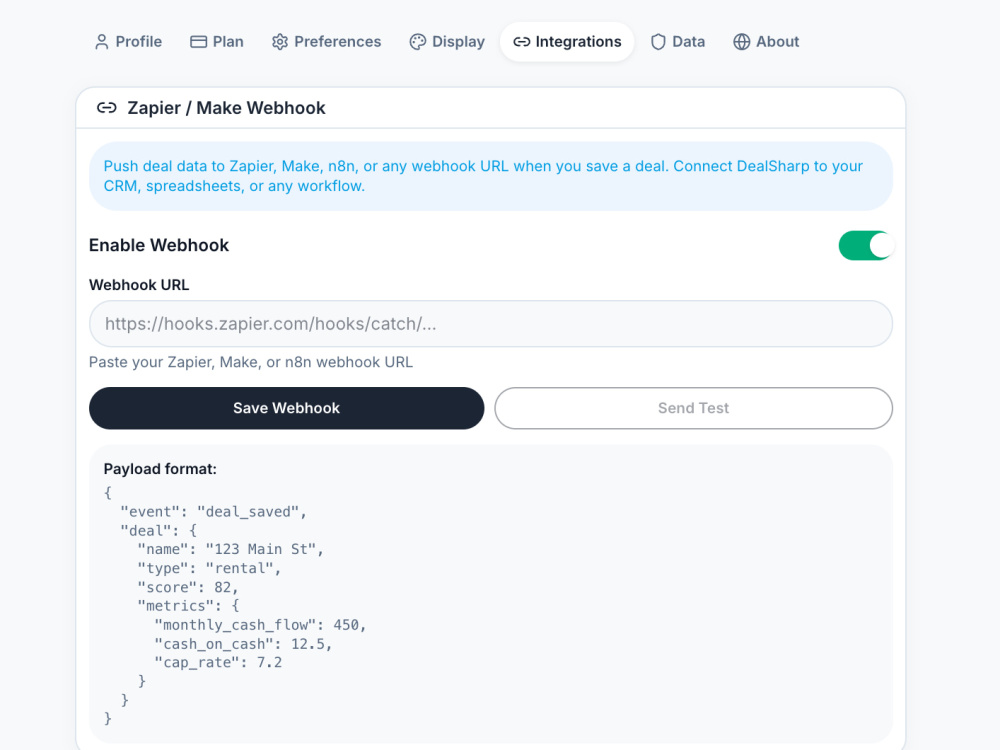Click the Send Test button
This screenshot has height=750, width=1000.
tap(693, 408)
